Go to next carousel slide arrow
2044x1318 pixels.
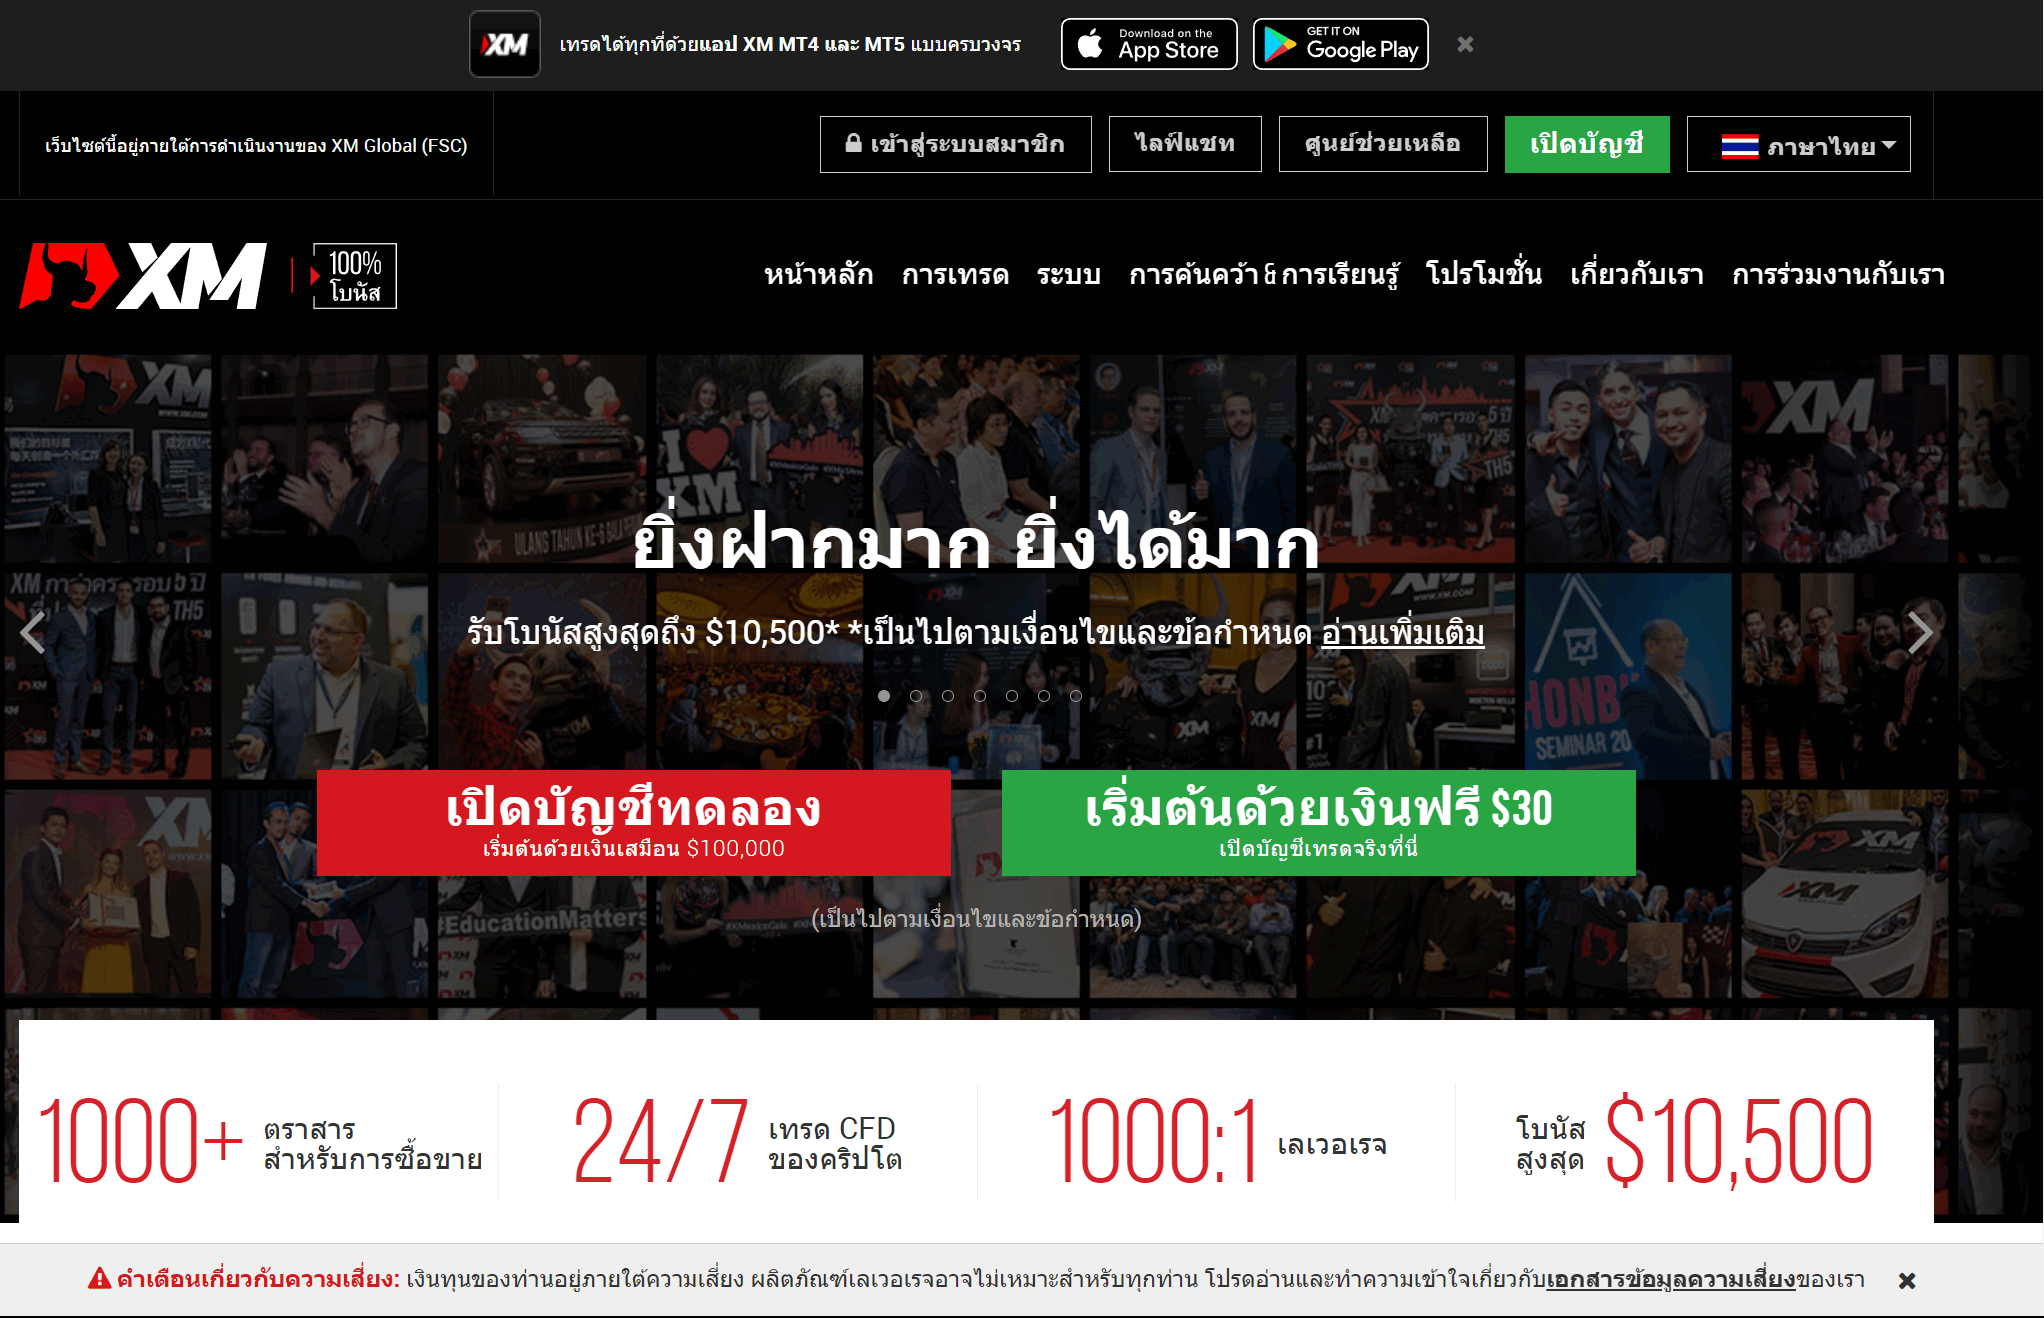tap(1919, 632)
